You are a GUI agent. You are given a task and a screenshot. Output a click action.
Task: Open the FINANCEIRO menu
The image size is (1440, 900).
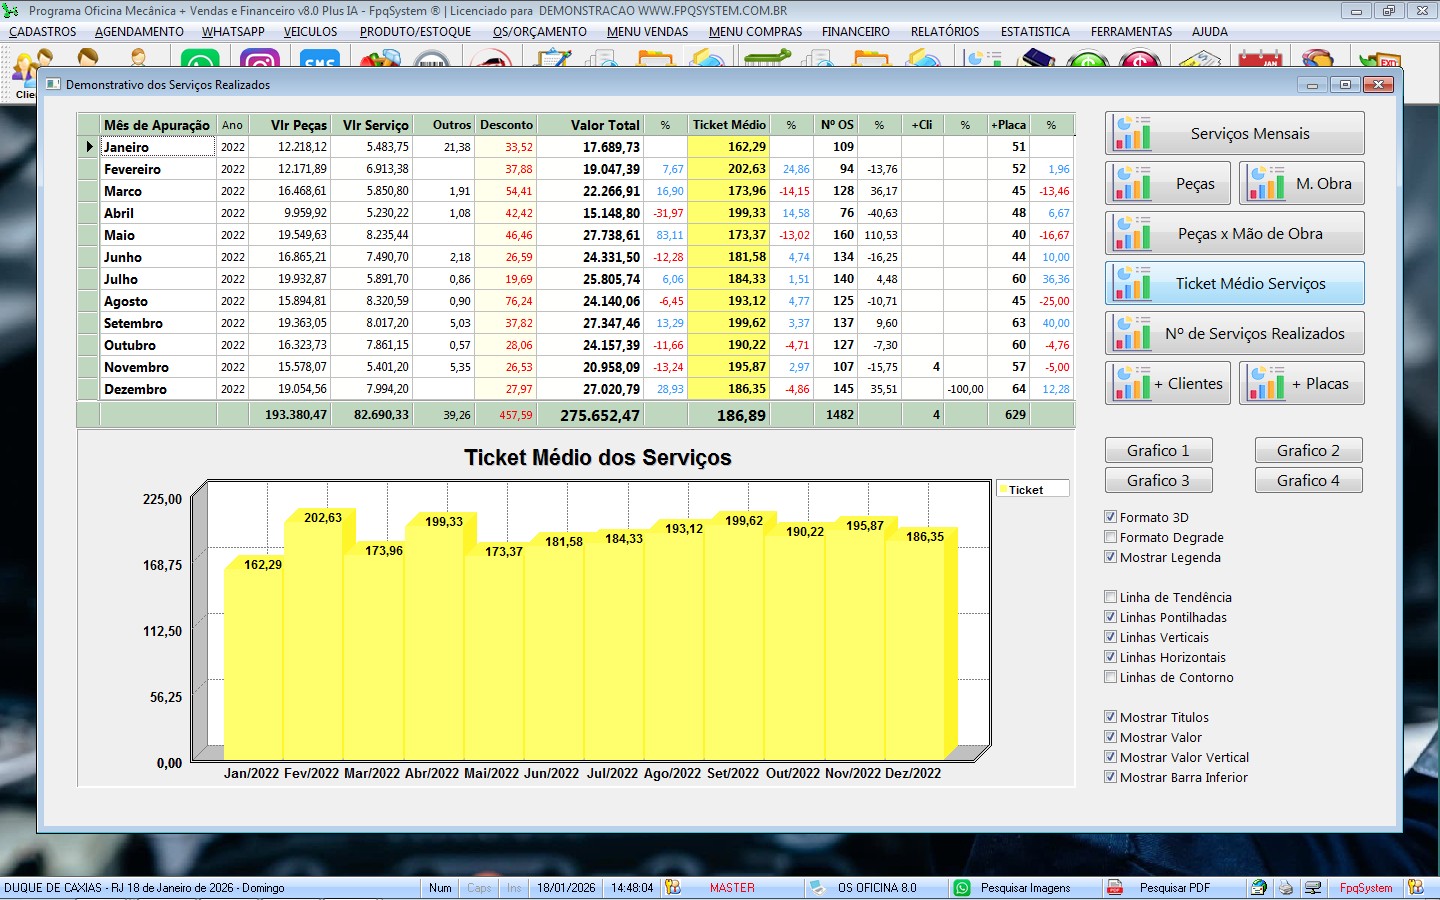[x=855, y=32]
